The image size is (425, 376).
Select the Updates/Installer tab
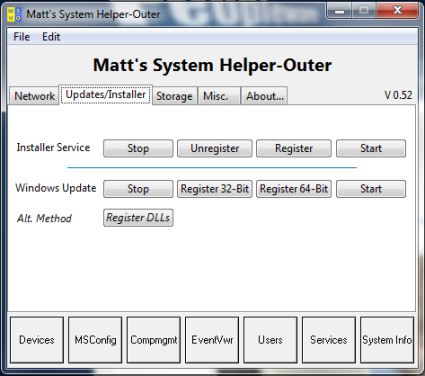(106, 95)
